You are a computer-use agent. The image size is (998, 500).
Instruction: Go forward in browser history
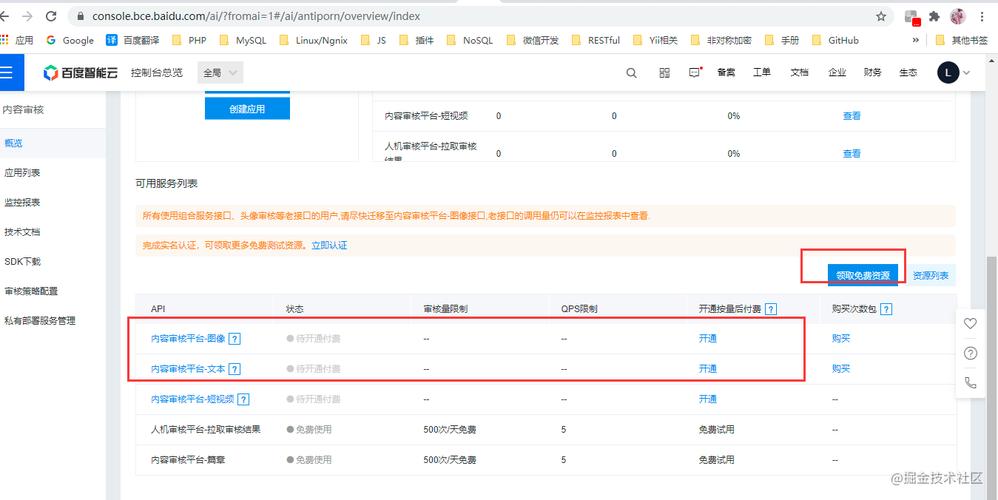click(x=27, y=17)
